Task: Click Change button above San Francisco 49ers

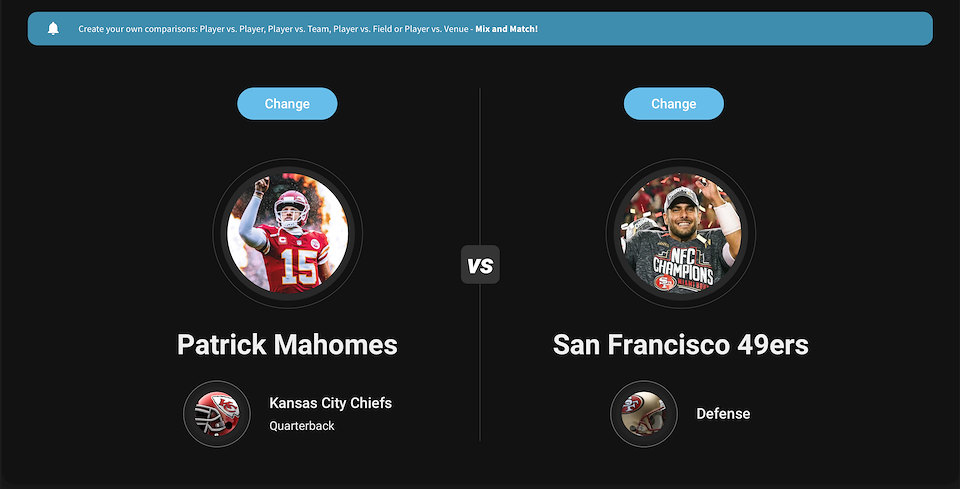Action: [x=673, y=103]
